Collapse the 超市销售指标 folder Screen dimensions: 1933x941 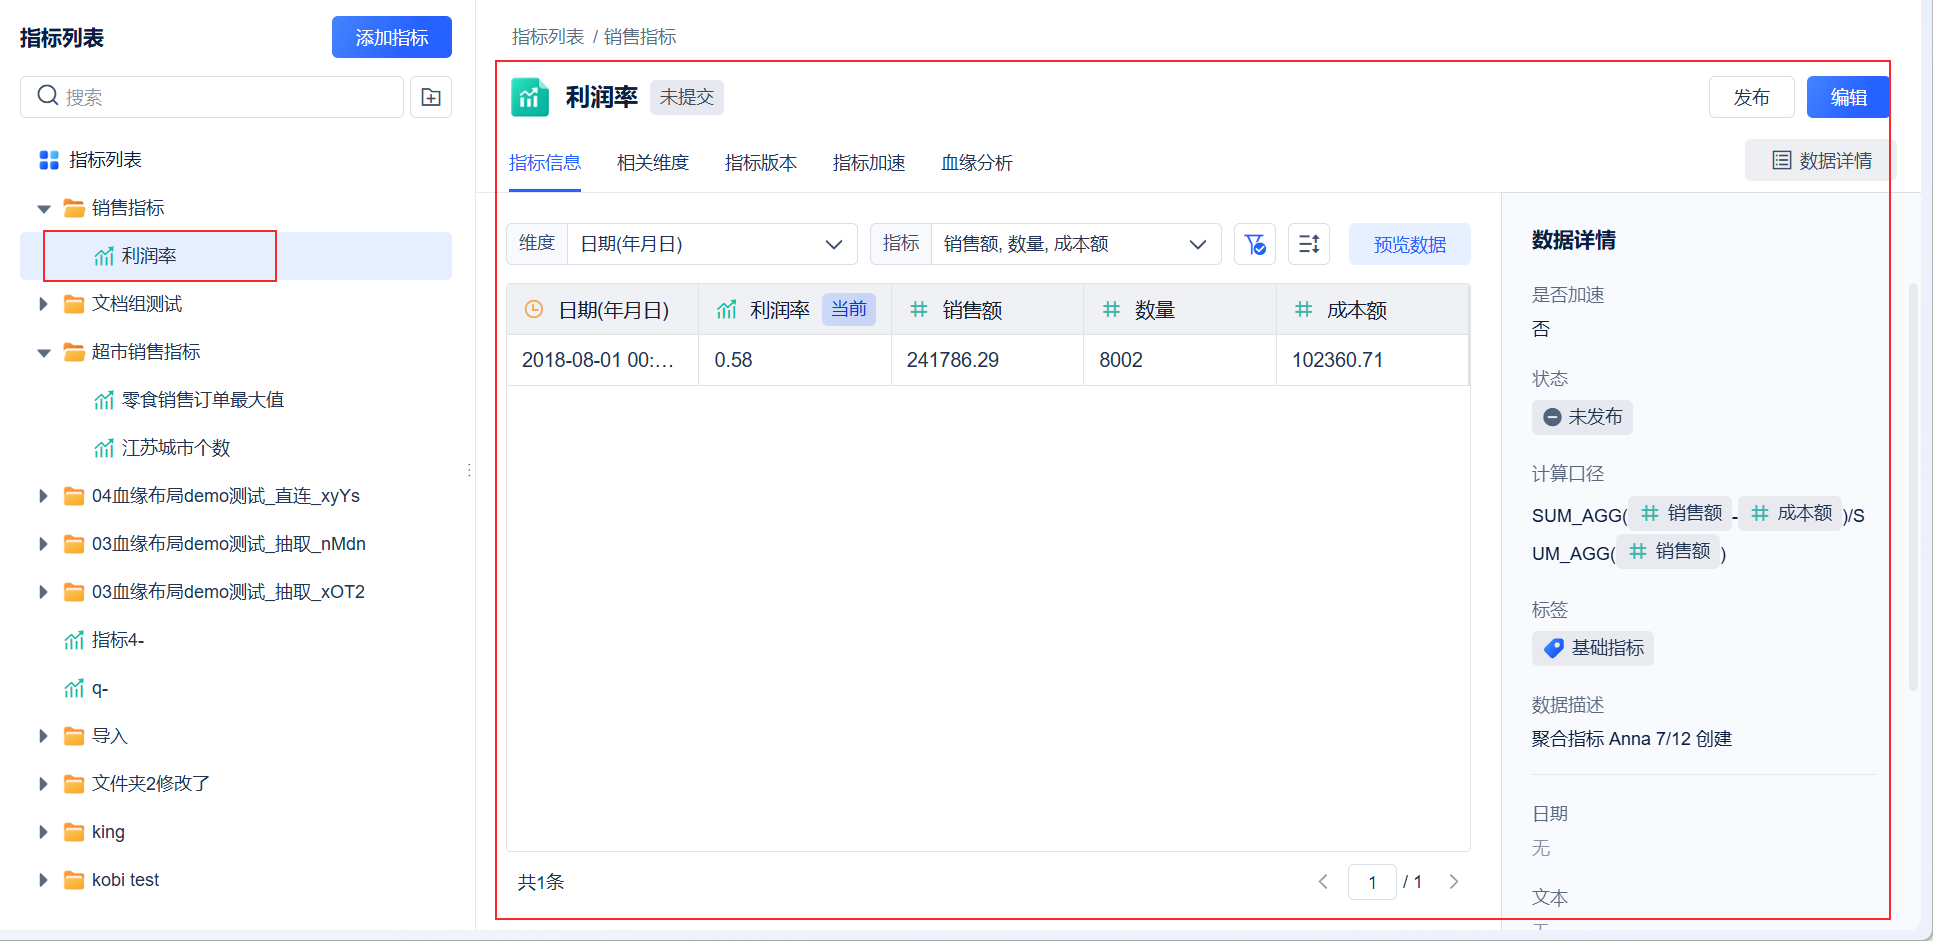[x=44, y=352]
